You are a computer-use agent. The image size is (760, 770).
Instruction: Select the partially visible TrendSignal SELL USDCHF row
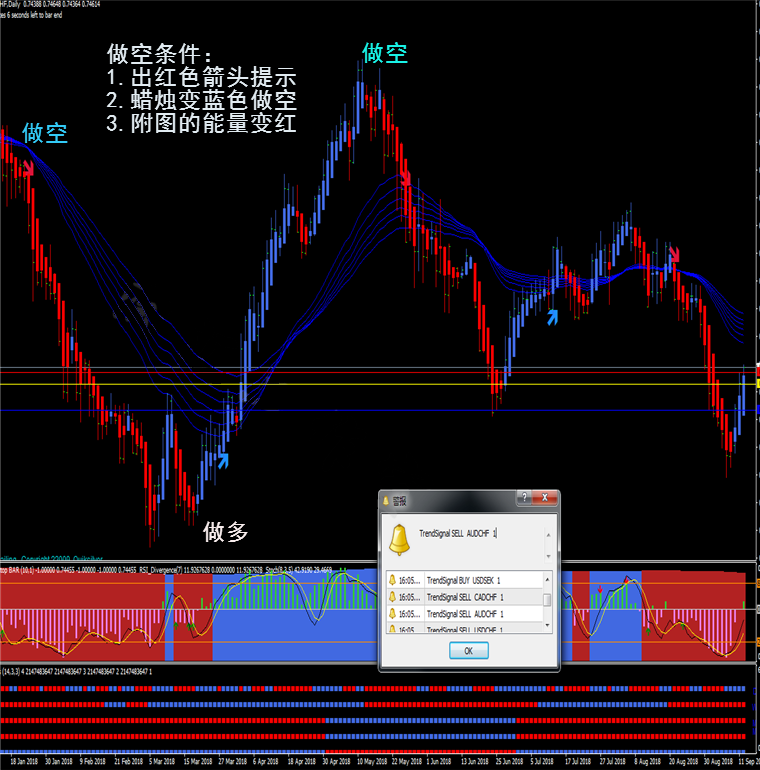pos(464,628)
